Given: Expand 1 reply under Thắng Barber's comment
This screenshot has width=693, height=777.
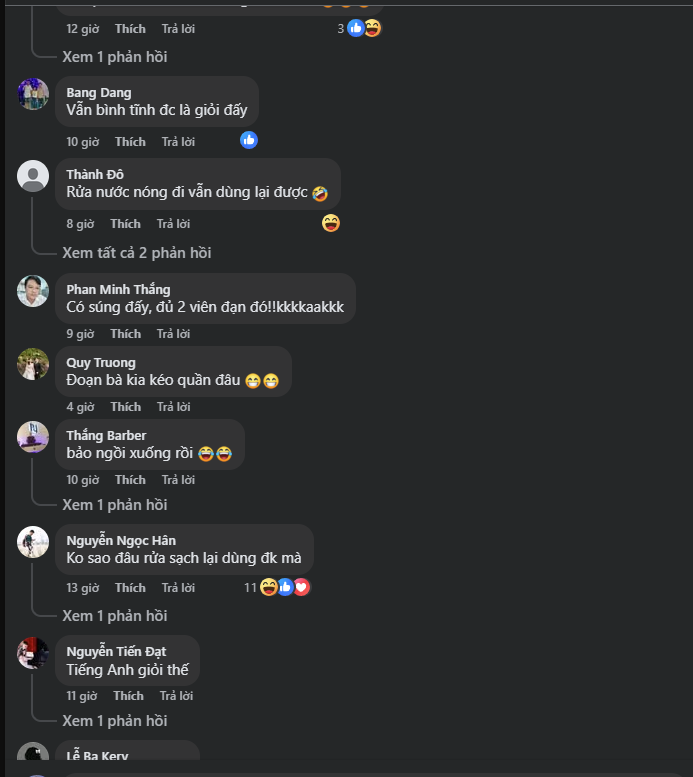Looking at the screenshot, I should pyautogui.click(x=114, y=505).
